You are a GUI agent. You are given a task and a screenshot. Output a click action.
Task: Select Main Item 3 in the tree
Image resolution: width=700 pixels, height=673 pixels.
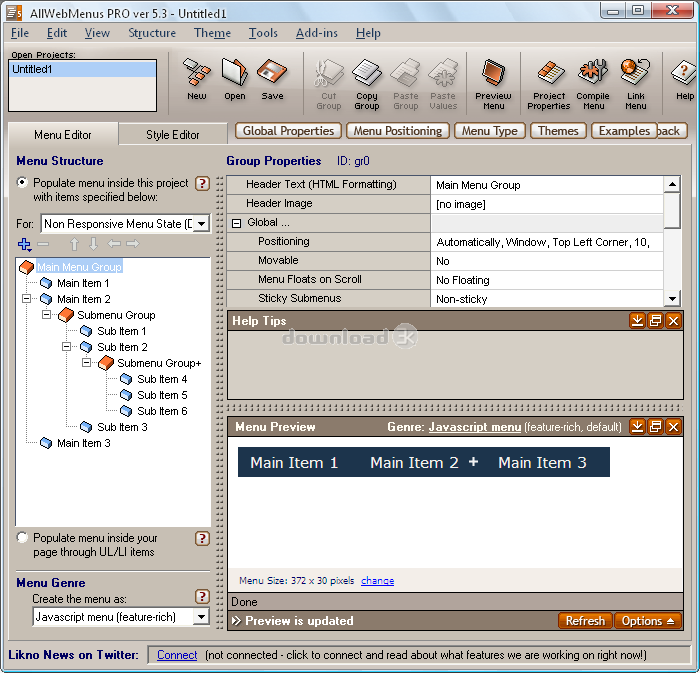pos(83,443)
